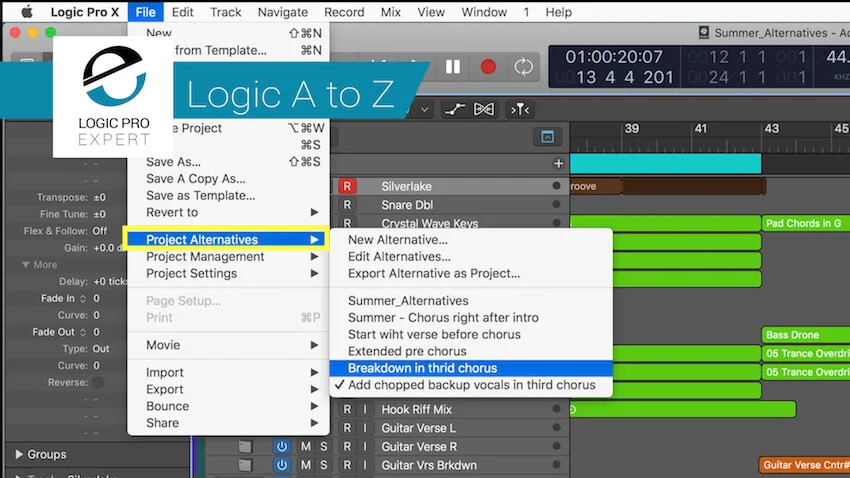Open the chevron dropdown left of automation icon
This screenshot has height=478, width=850.
pyautogui.click(x=424, y=109)
